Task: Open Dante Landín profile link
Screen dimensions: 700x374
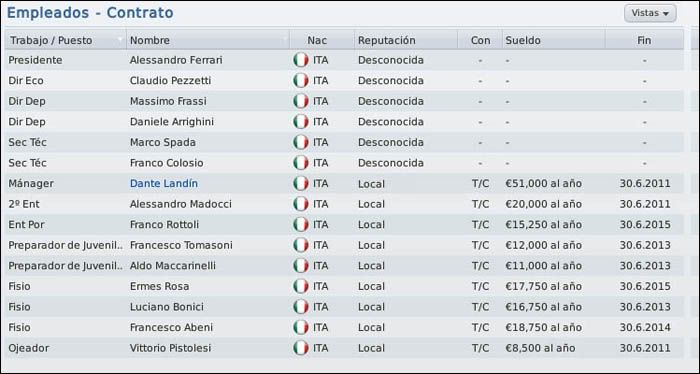Action: (164, 183)
